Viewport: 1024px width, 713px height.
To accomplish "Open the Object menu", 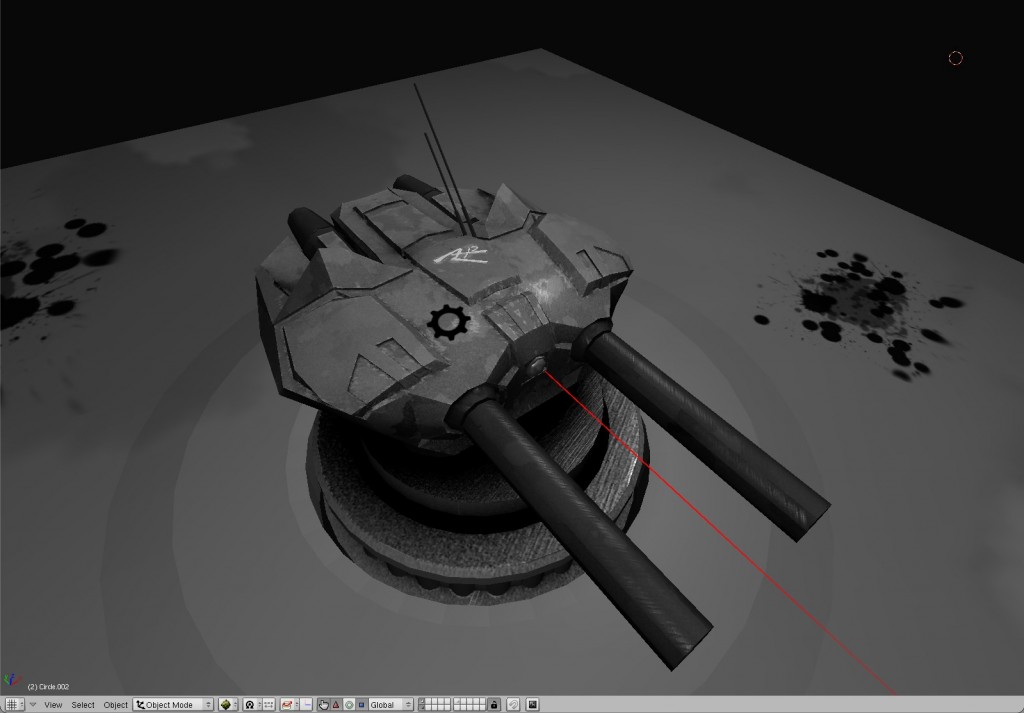I will coord(114,703).
